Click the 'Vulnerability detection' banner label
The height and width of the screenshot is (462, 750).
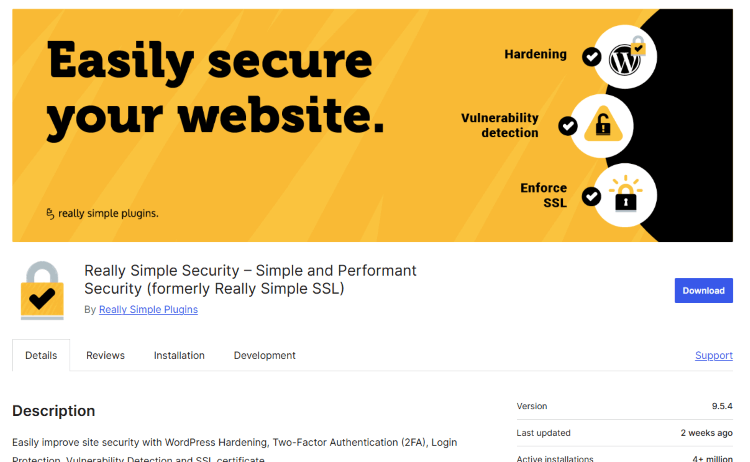tap(500, 125)
